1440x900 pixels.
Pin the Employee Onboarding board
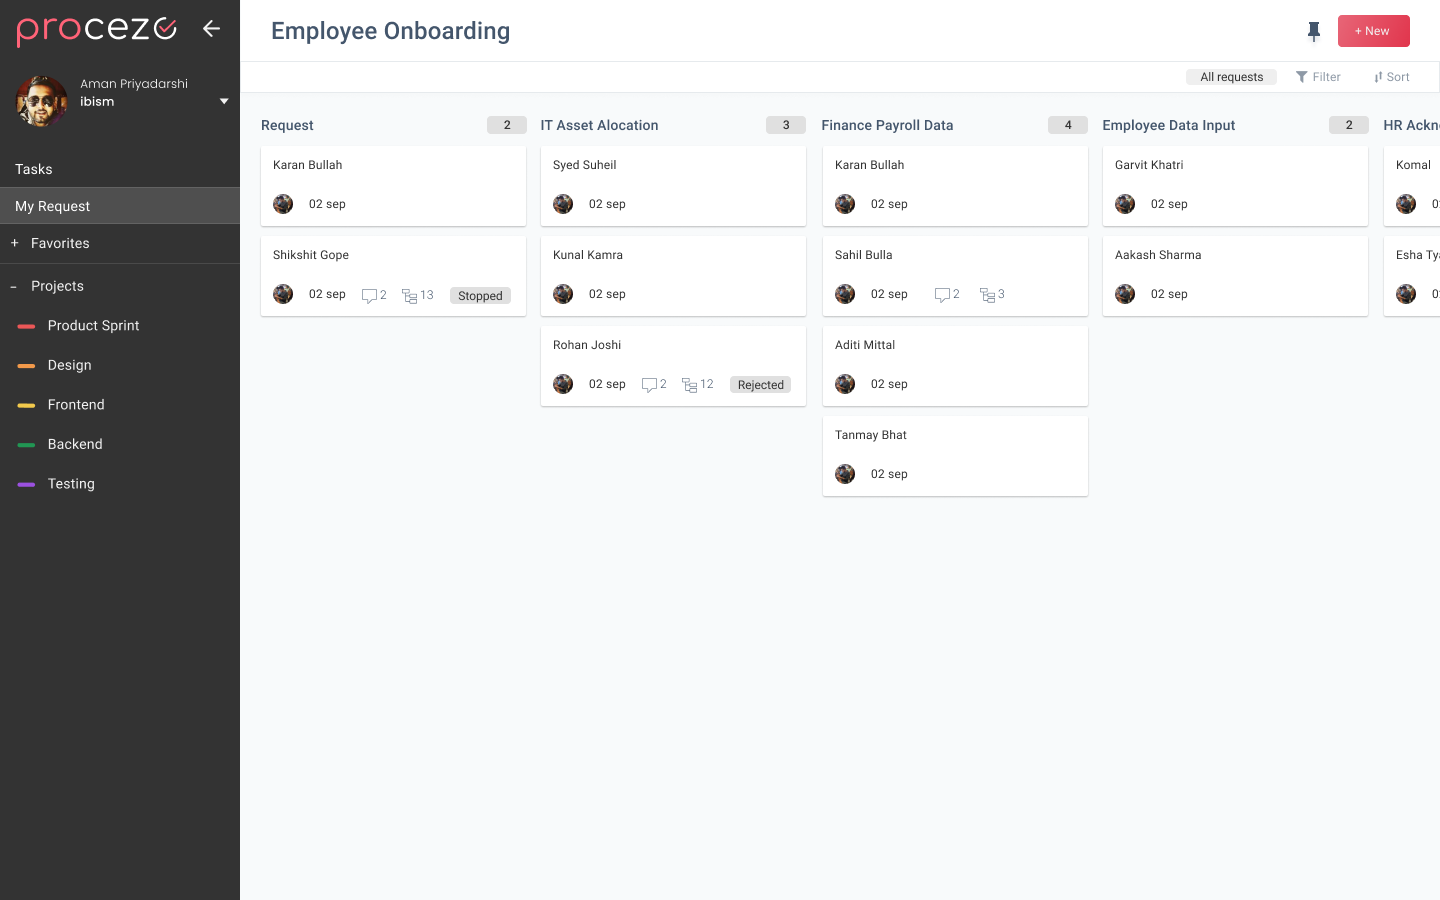coord(1314,32)
